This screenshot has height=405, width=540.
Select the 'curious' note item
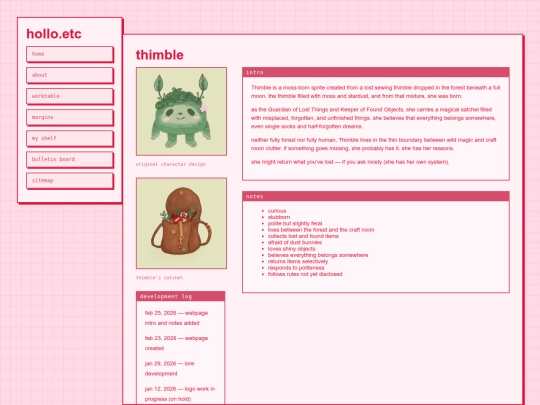pyautogui.click(x=277, y=211)
